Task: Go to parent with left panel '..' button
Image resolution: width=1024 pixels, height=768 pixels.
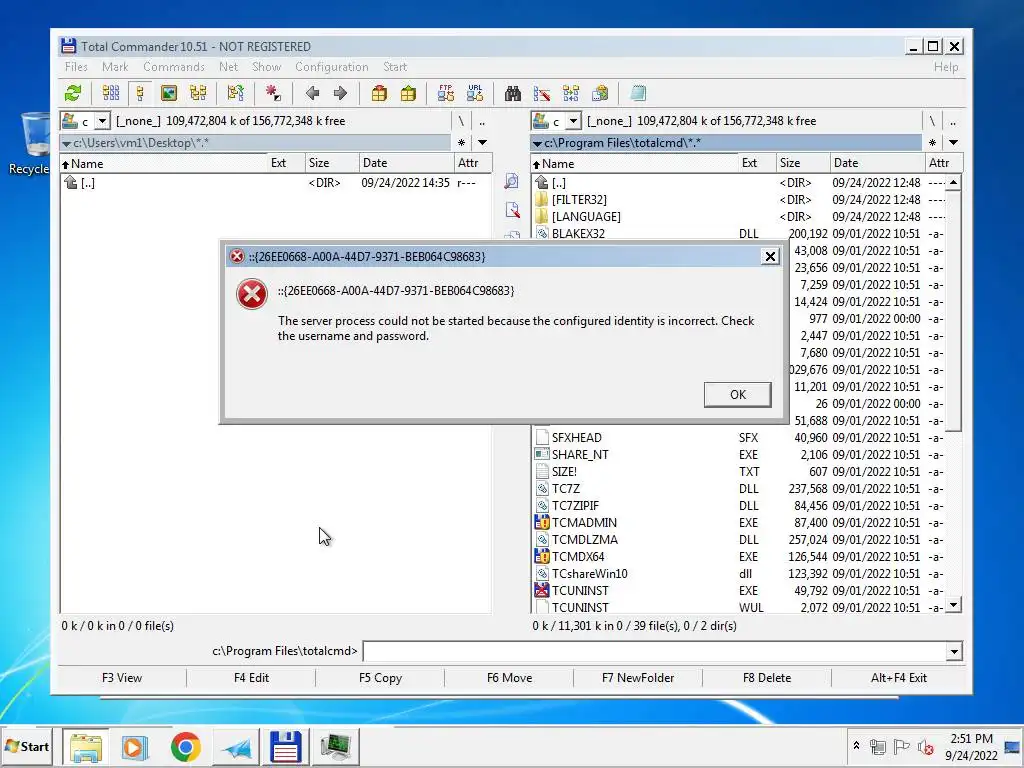Action: click(x=482, y=121)
